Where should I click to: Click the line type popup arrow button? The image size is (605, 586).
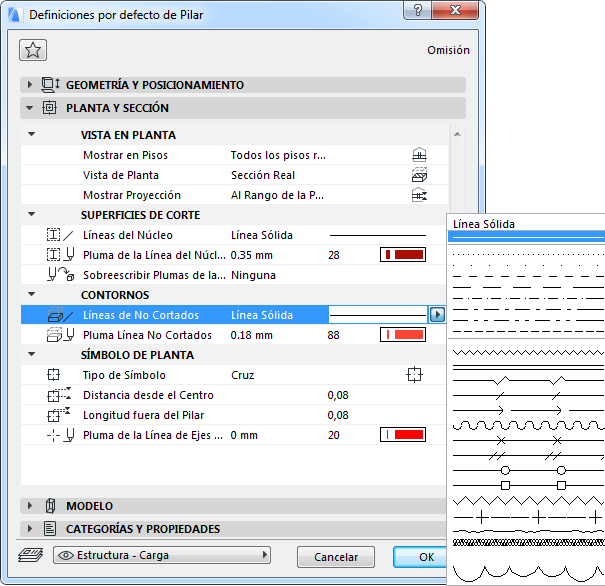pos(437,315)
